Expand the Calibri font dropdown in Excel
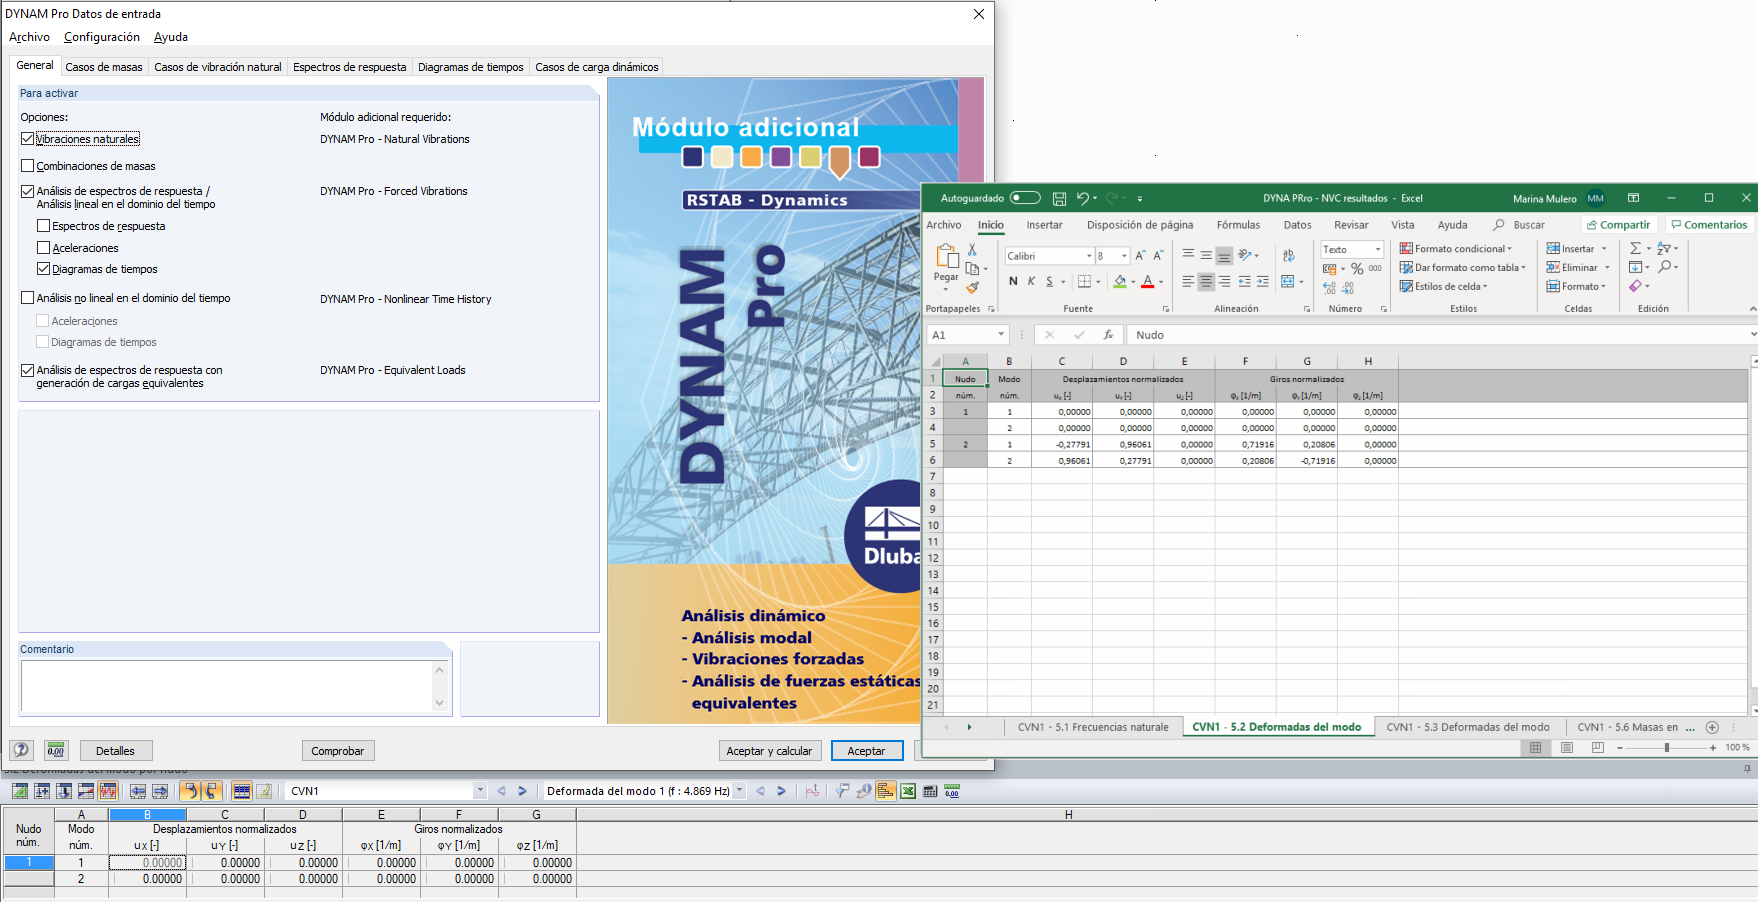Viewport: 1758px width, 902px height. coord(1090,256)
